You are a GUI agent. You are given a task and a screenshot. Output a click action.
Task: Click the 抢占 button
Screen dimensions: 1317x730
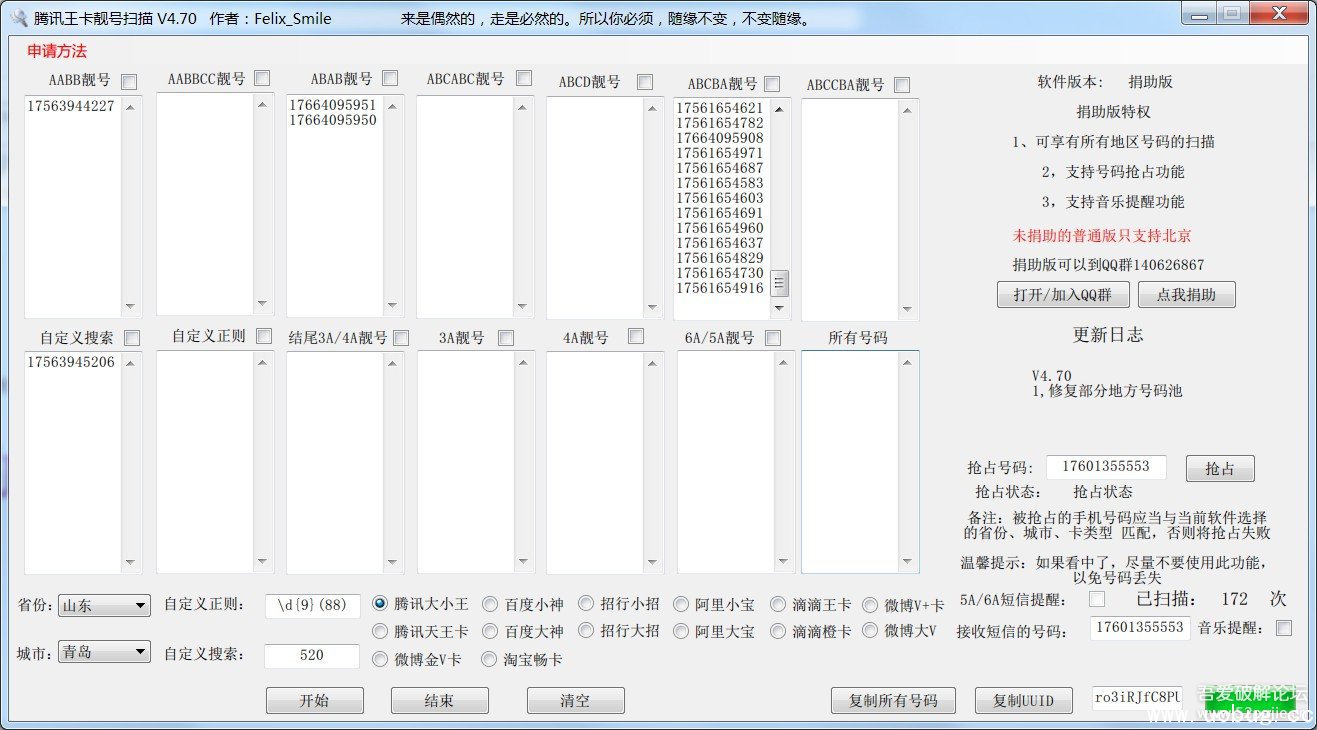tap(1220, 468)
